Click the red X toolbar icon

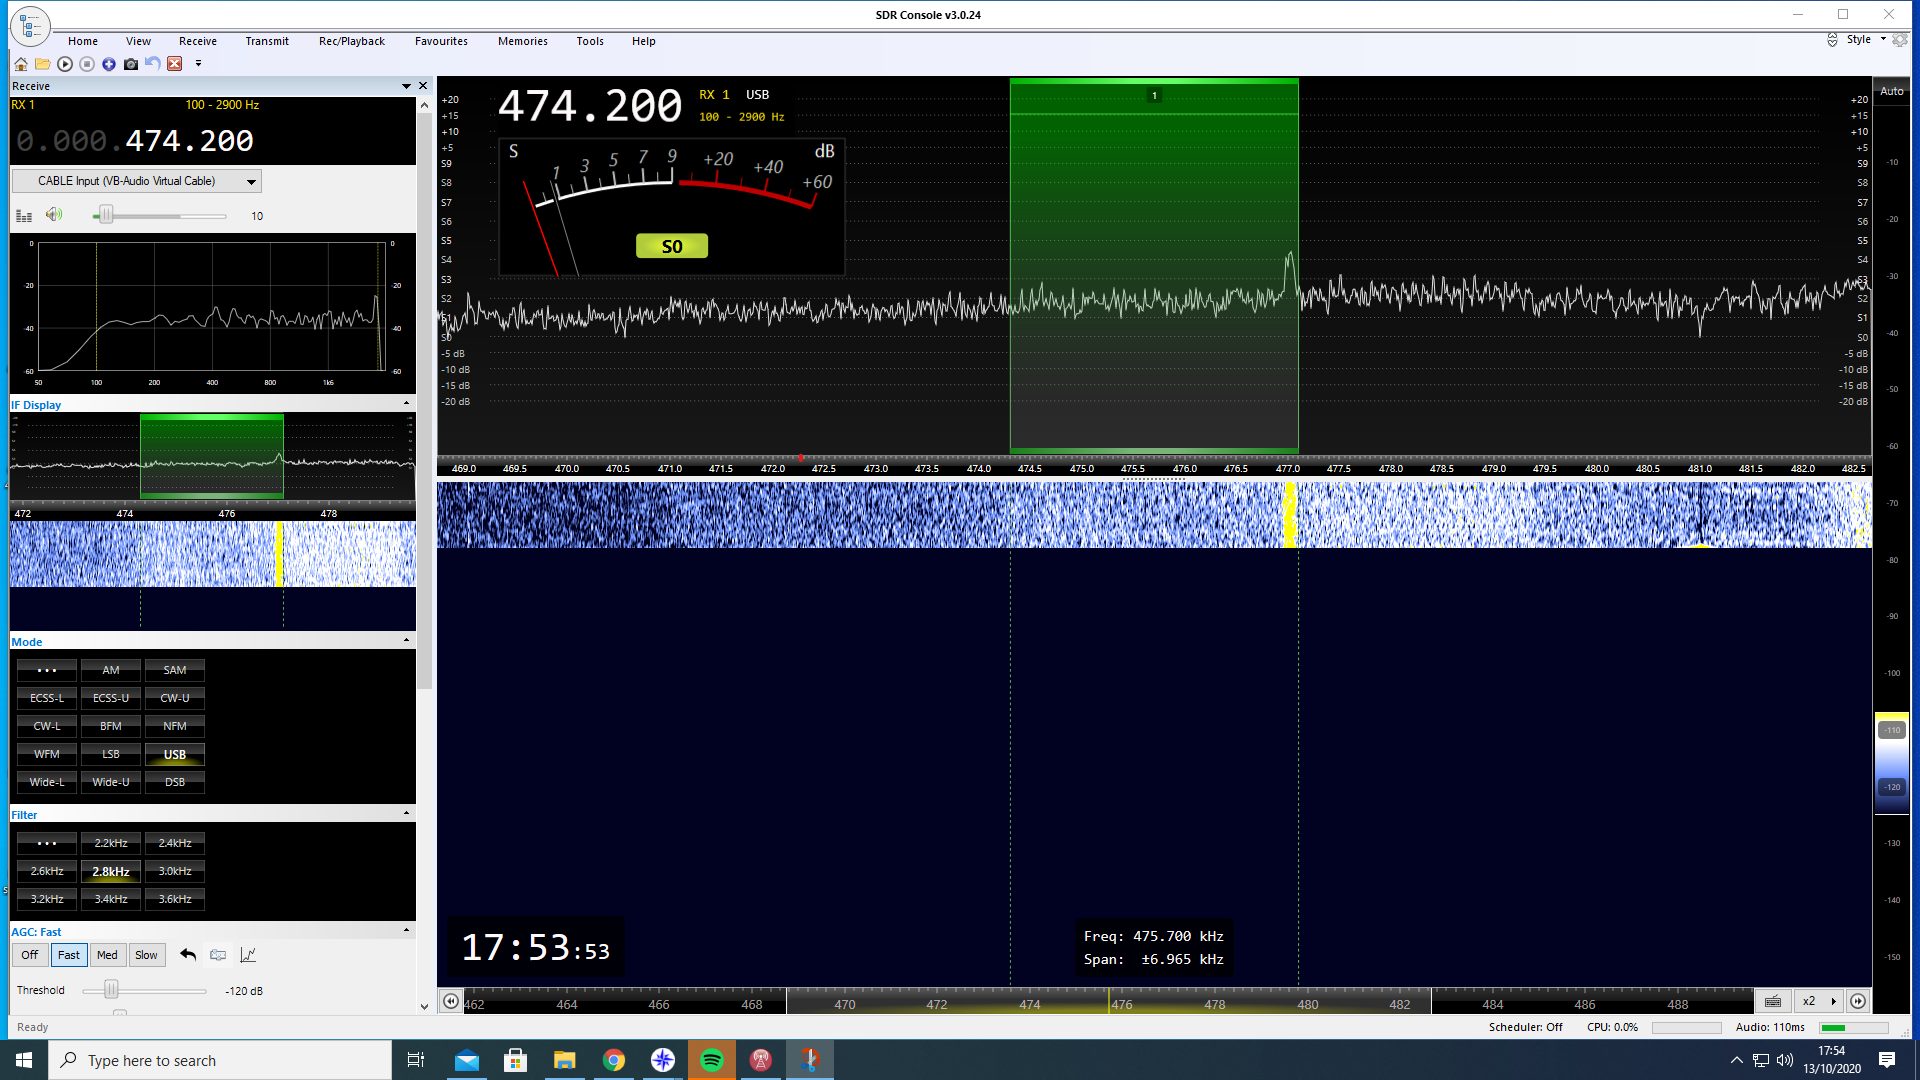(x=174, y=64)
